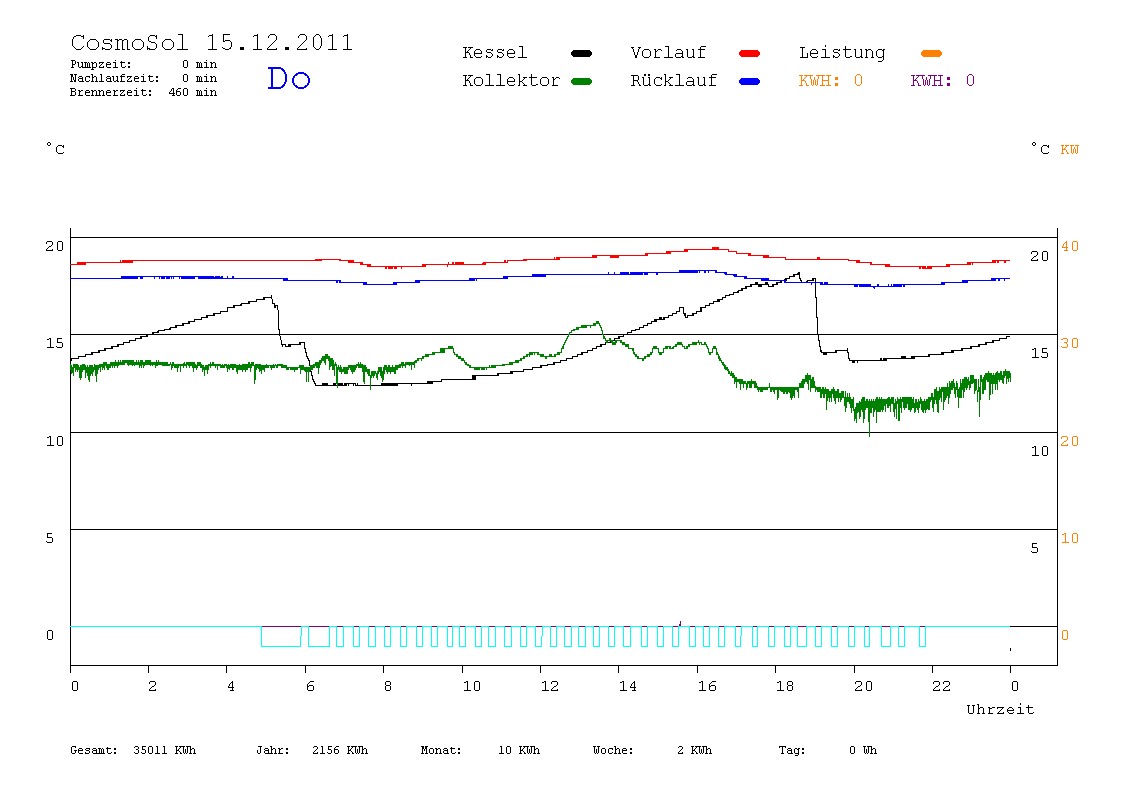Click the orange Leistung legend swatch
Viewport: 1148px width, 812px height.
(x=931, y=53)
